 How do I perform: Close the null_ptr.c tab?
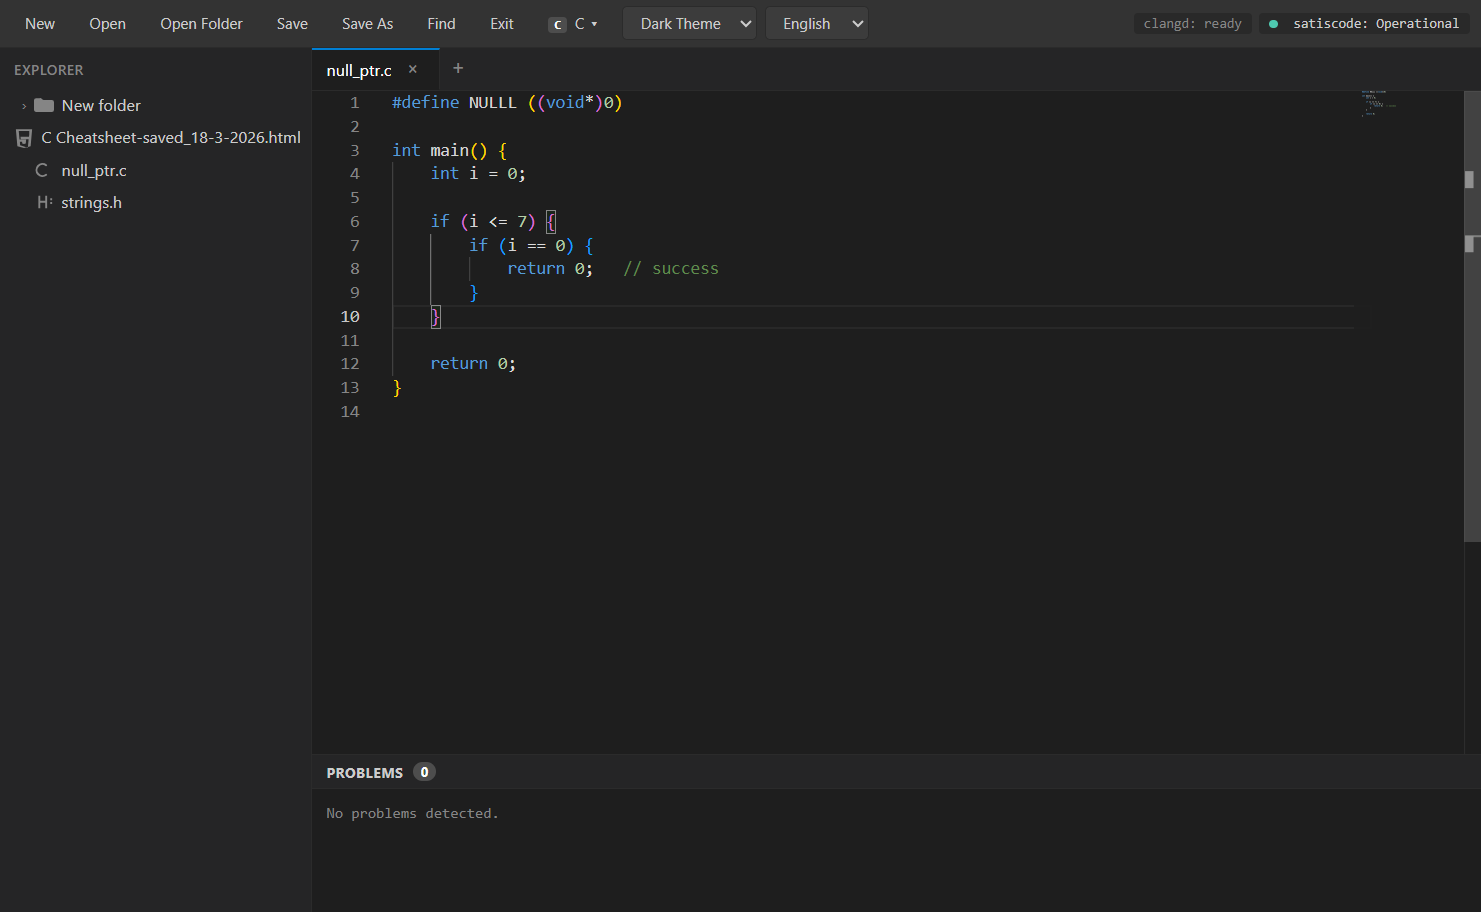[x=412, y=69]
